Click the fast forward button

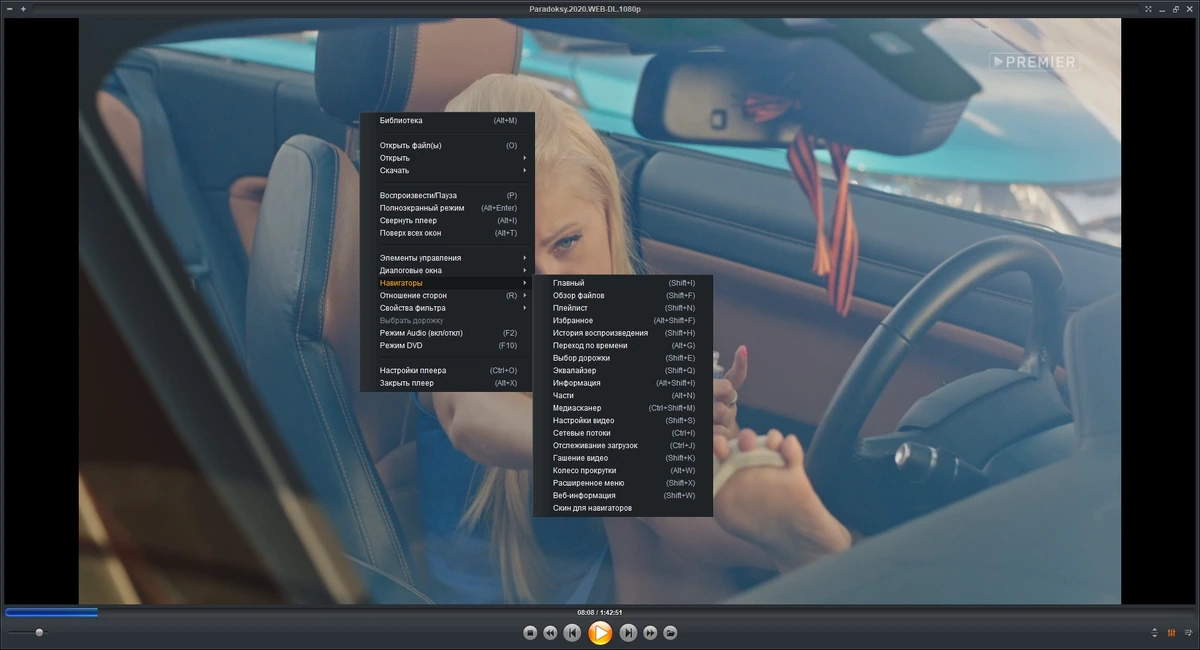(650, 632)
